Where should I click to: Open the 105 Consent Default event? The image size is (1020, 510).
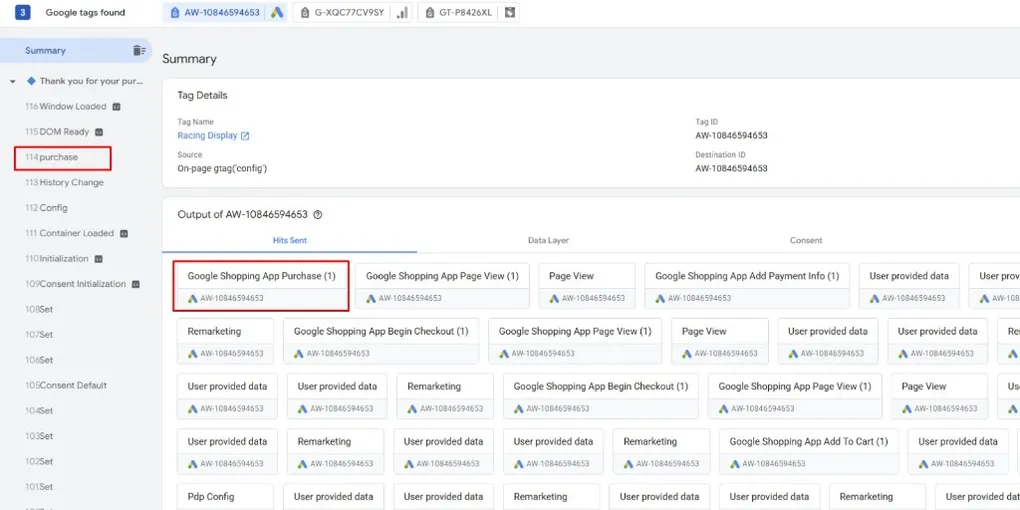(66, 386)
